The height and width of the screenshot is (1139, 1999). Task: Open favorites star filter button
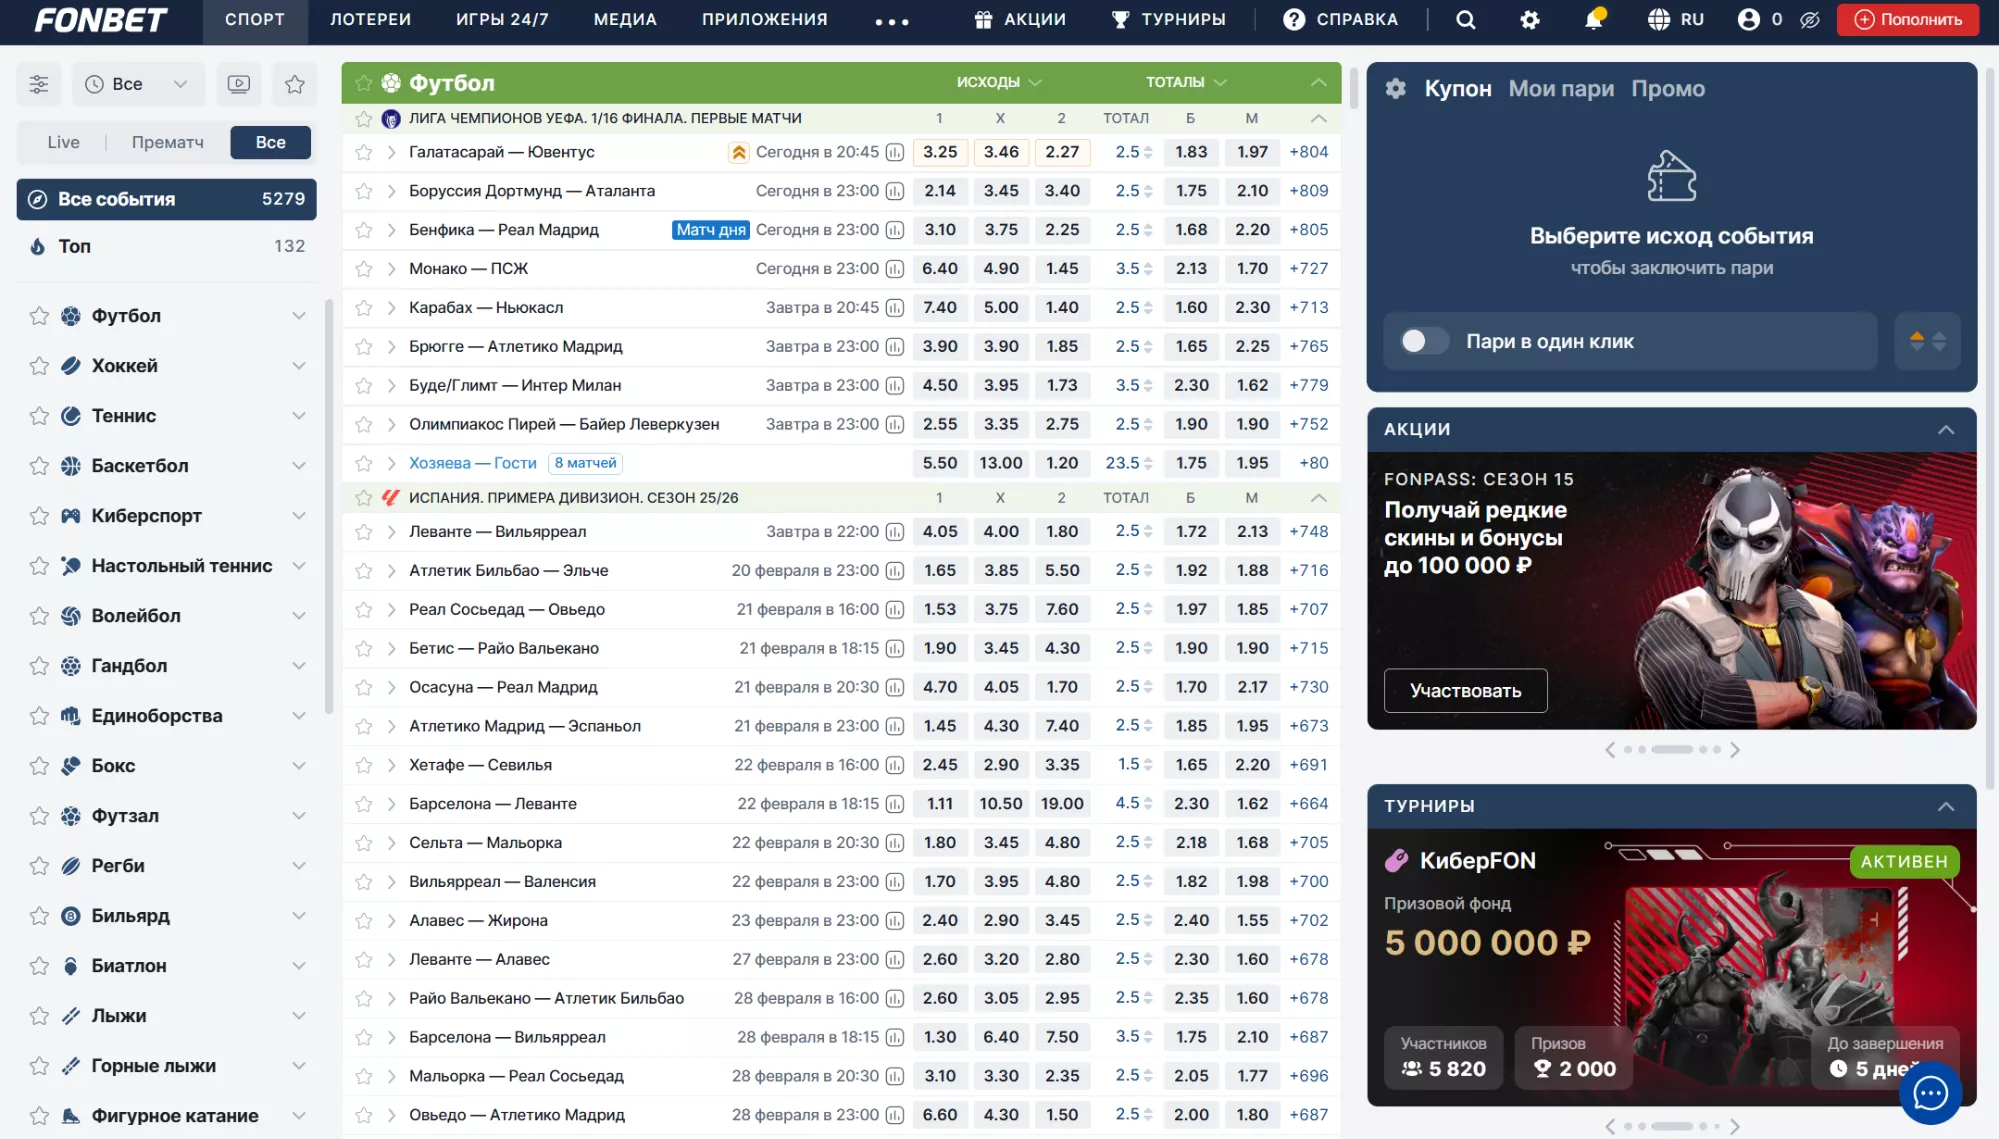[x=294, y=84]
